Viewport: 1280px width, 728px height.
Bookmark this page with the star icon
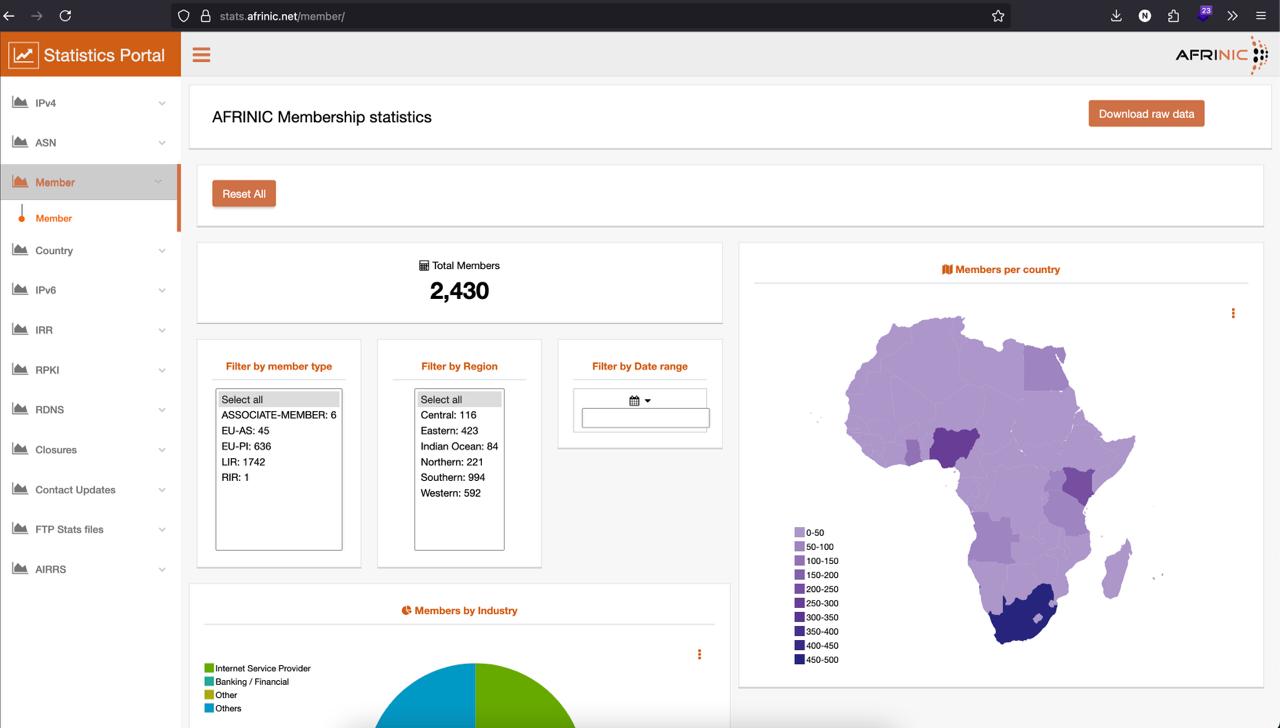(997, 16)
